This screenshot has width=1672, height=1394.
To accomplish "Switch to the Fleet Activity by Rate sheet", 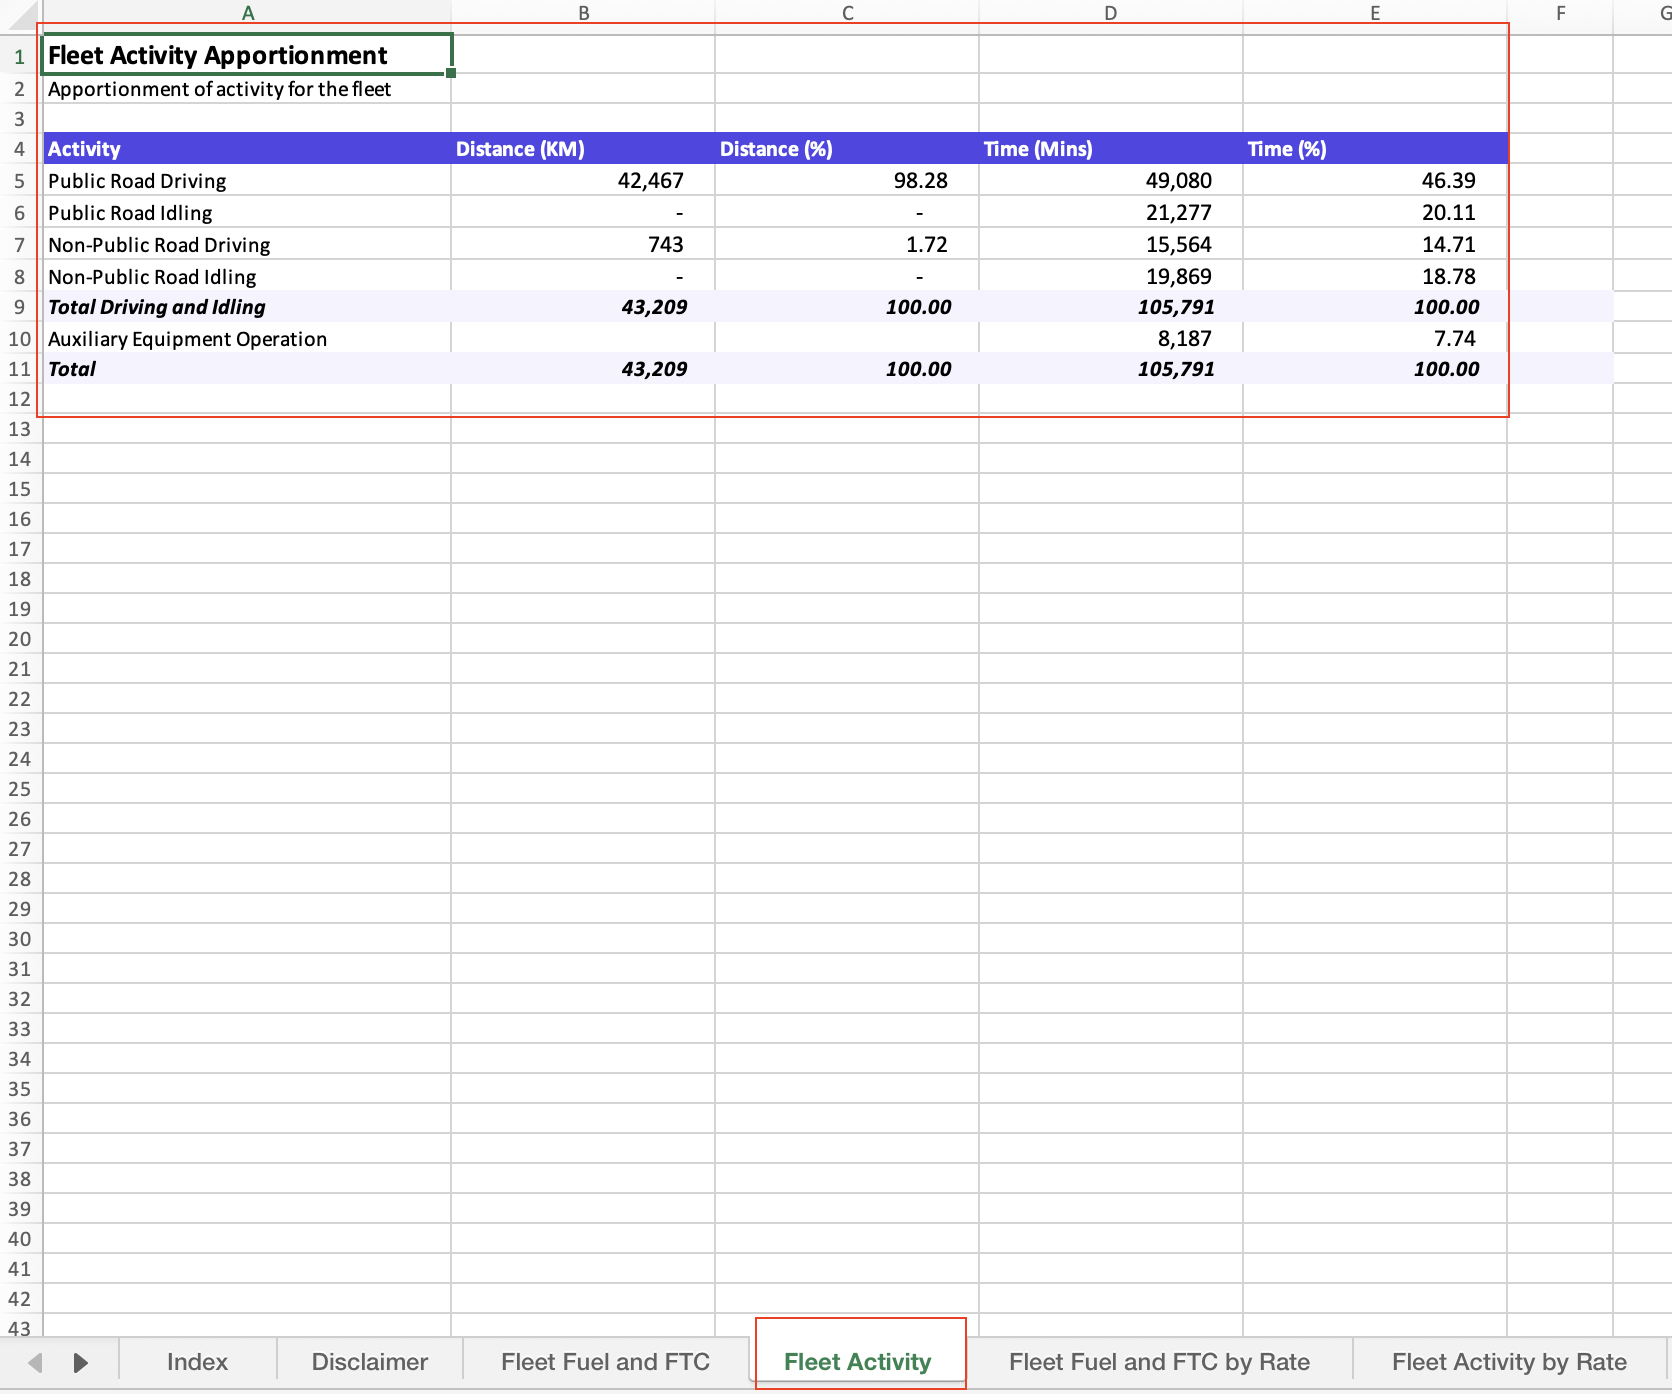I will pos(1508,1362).
